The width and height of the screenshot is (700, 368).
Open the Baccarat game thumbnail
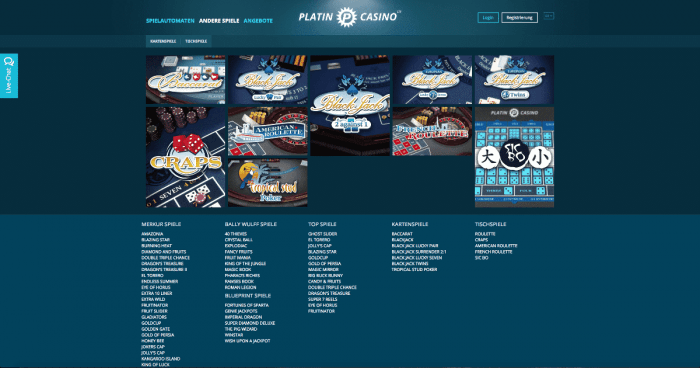pos(186,79)
